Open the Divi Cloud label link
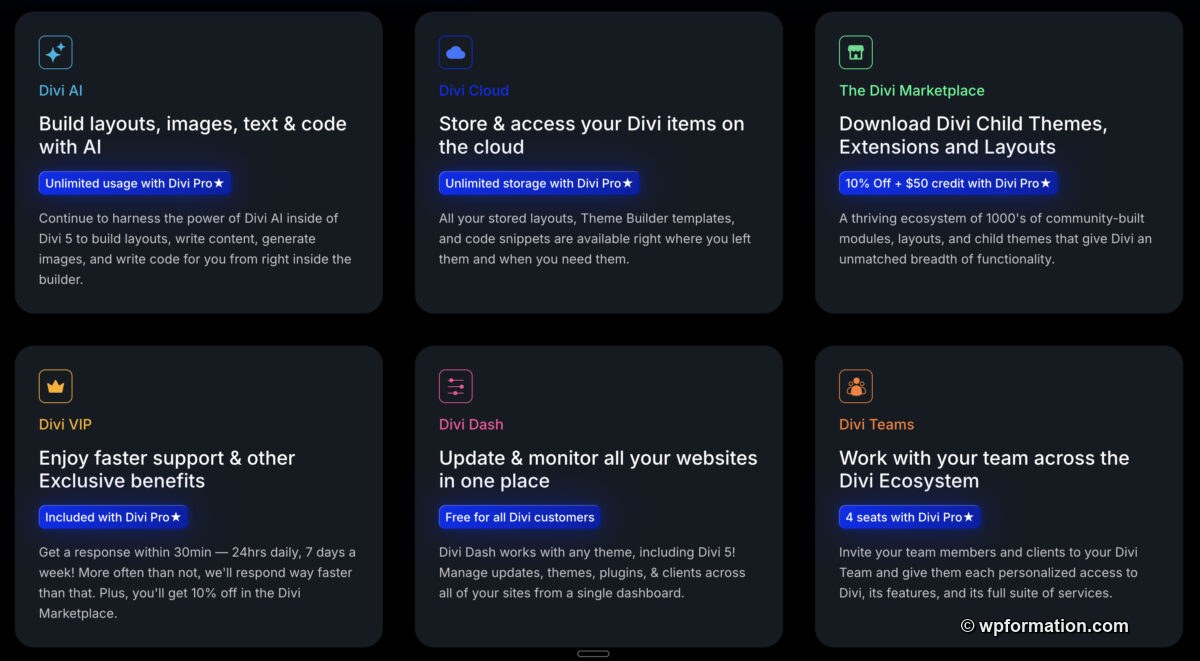 click(474, 90)
